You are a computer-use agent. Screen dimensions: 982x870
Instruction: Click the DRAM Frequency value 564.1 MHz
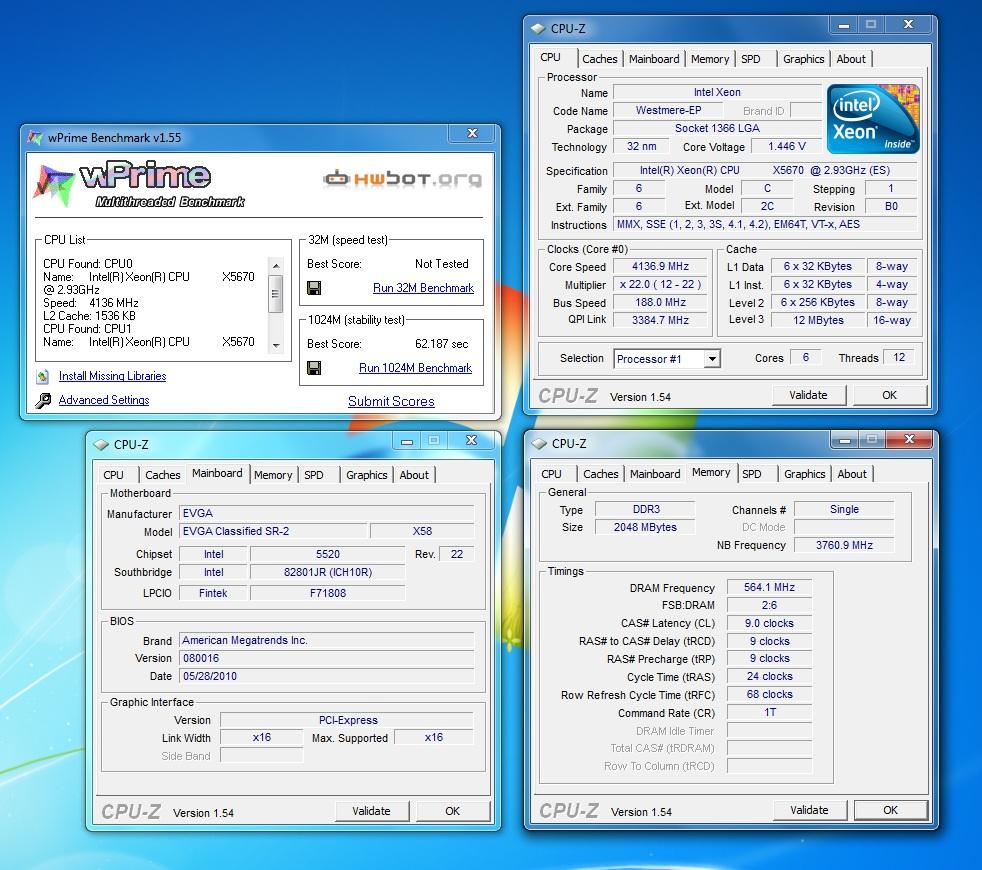(769, 588)
